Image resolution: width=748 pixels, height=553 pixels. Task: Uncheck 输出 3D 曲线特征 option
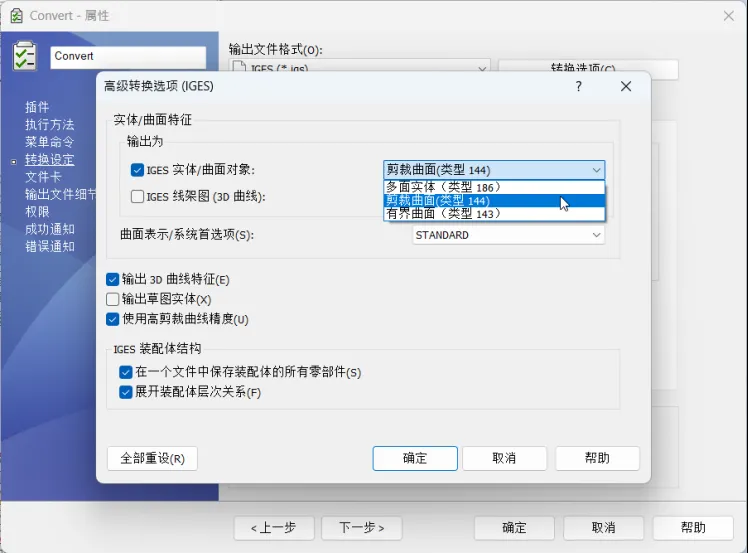coord(113,280)
